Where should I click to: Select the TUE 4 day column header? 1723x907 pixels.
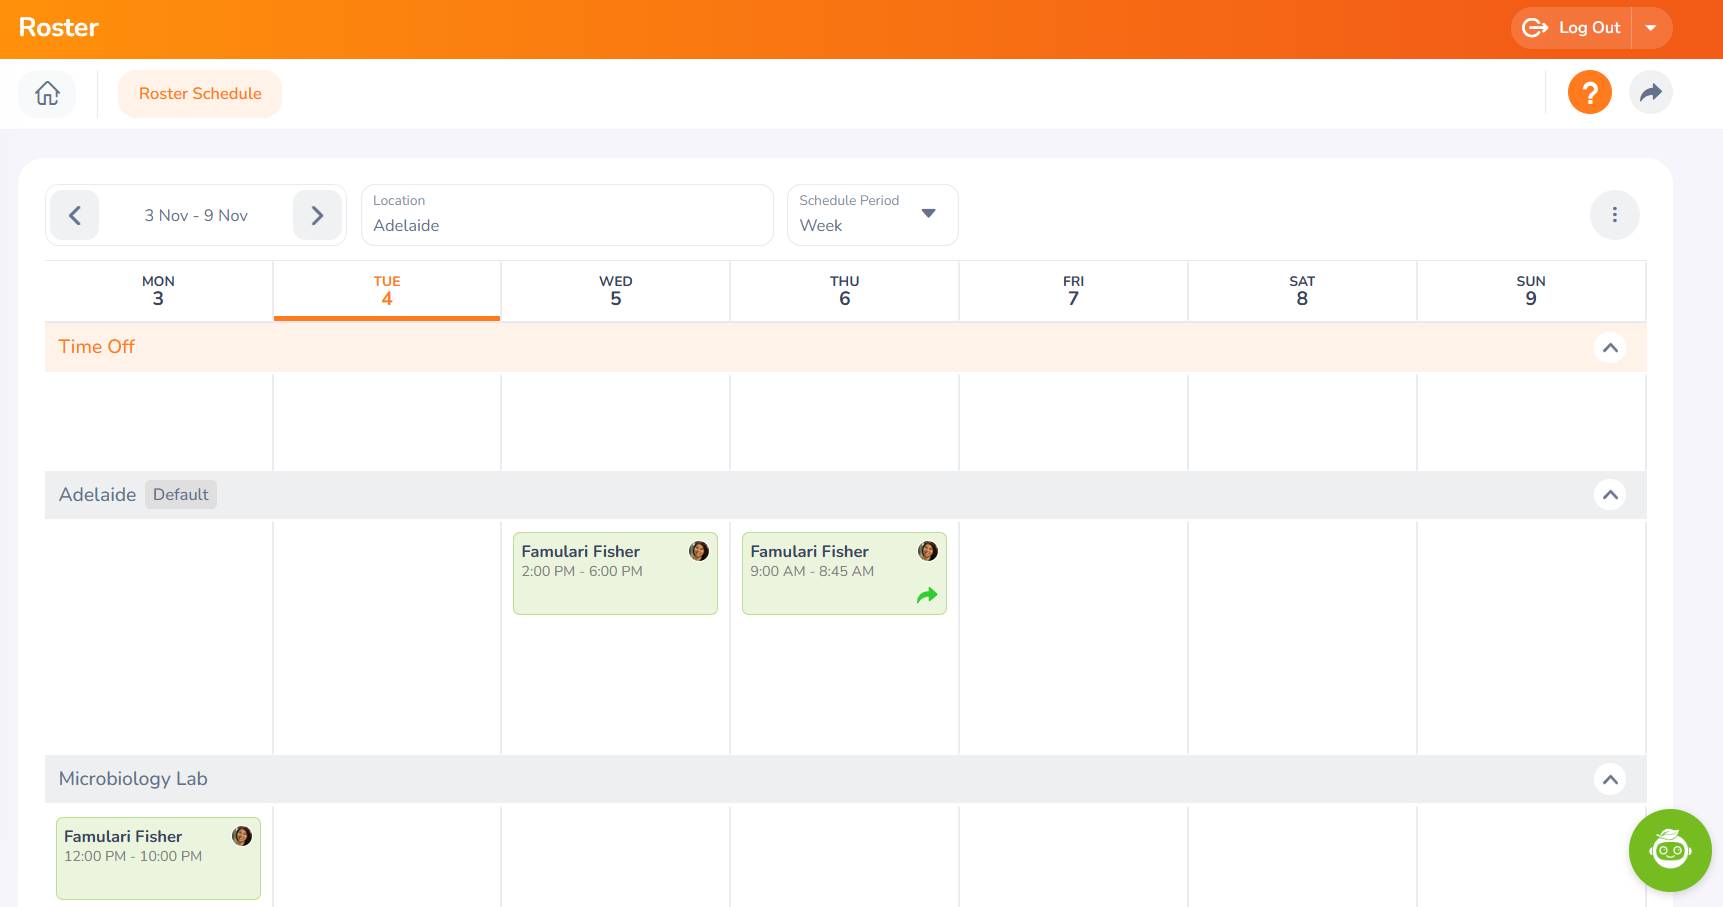point(387,291)
